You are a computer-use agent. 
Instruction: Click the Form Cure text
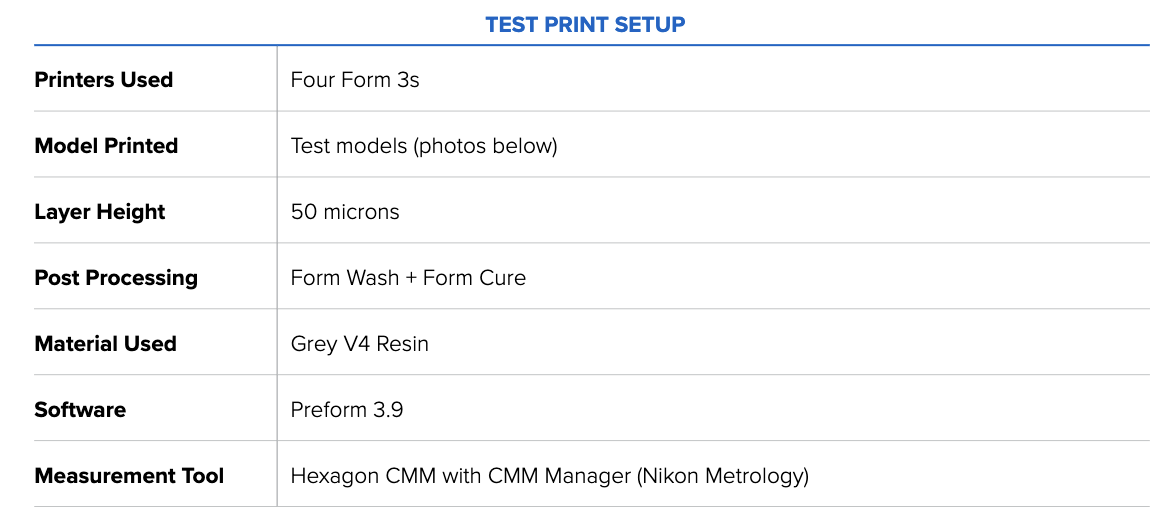pyautogui.click(x=474, y=278)
